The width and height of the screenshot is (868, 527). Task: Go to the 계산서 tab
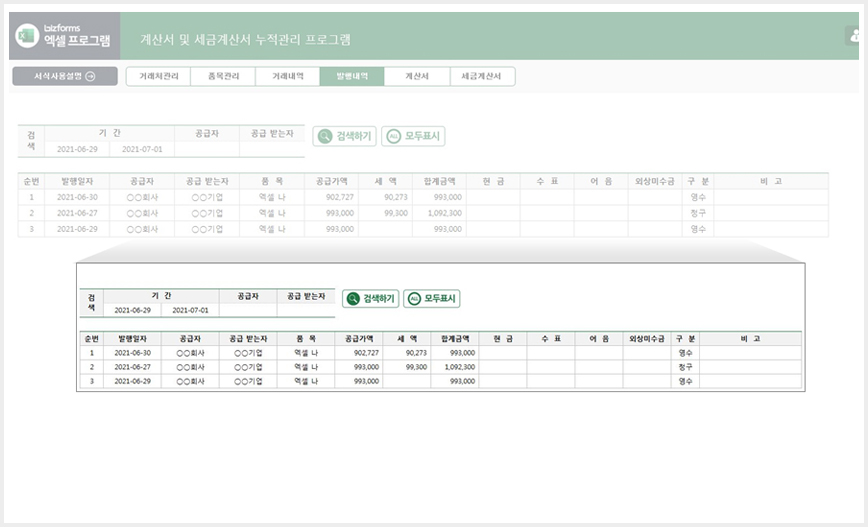click(417, 76)
